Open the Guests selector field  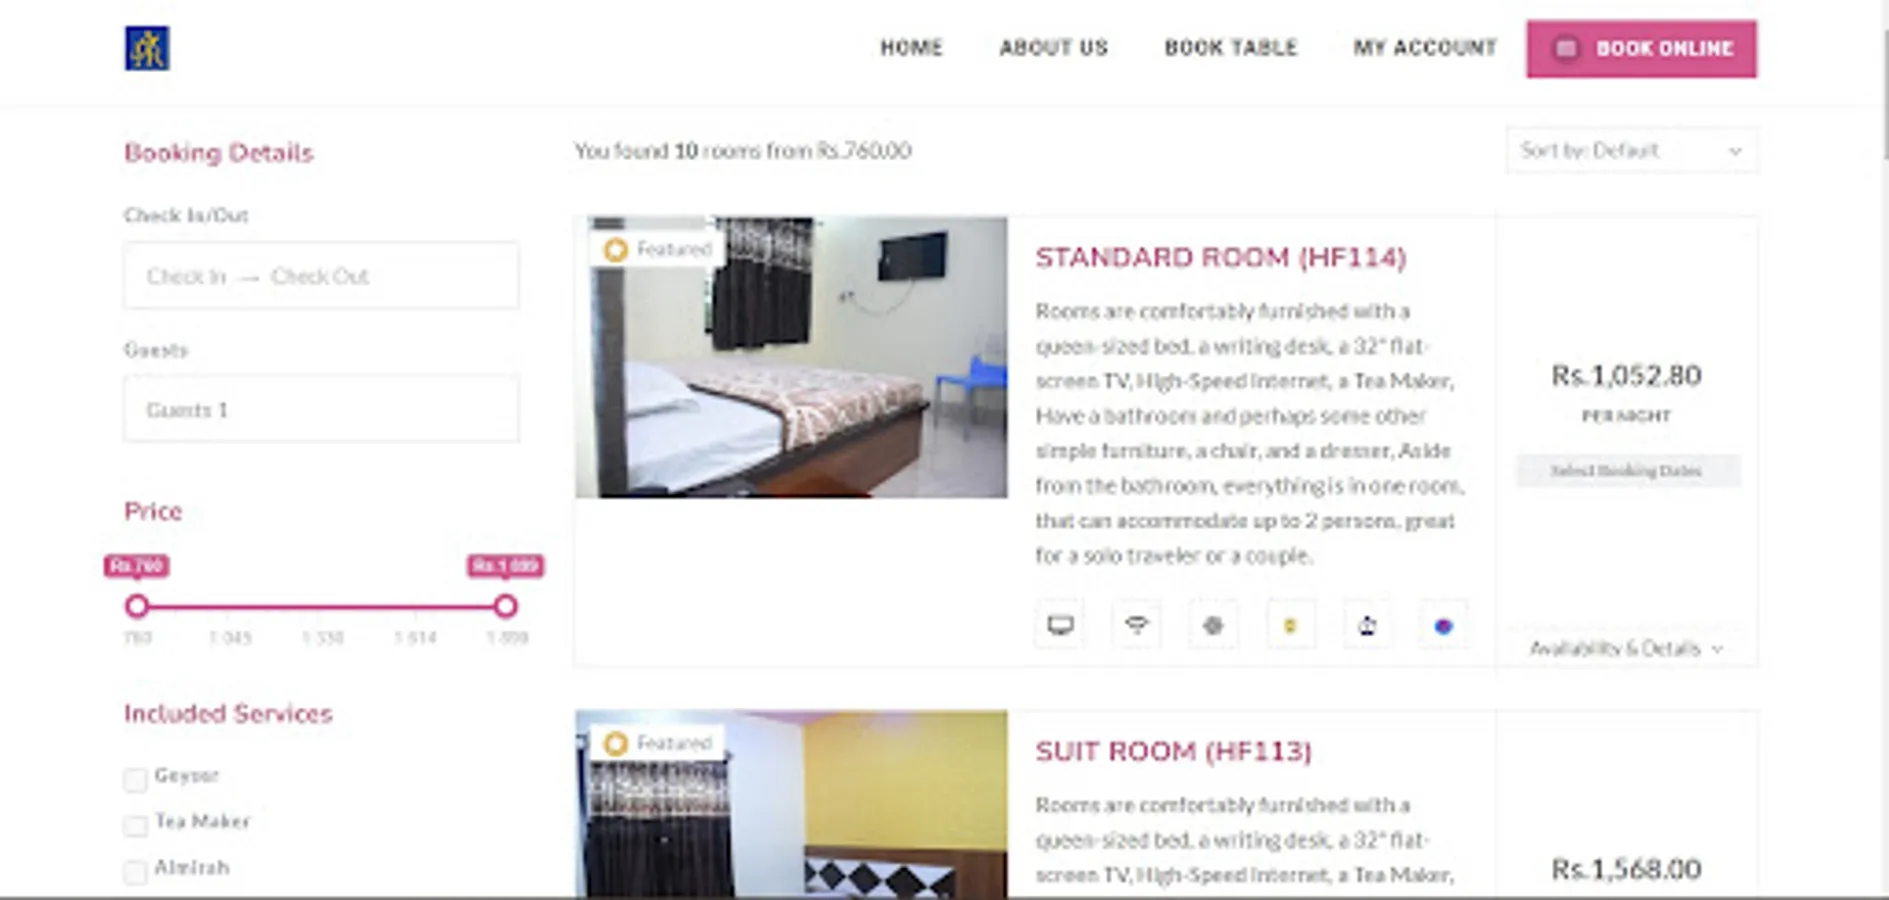pyautogui.click(x=321, y=409)
